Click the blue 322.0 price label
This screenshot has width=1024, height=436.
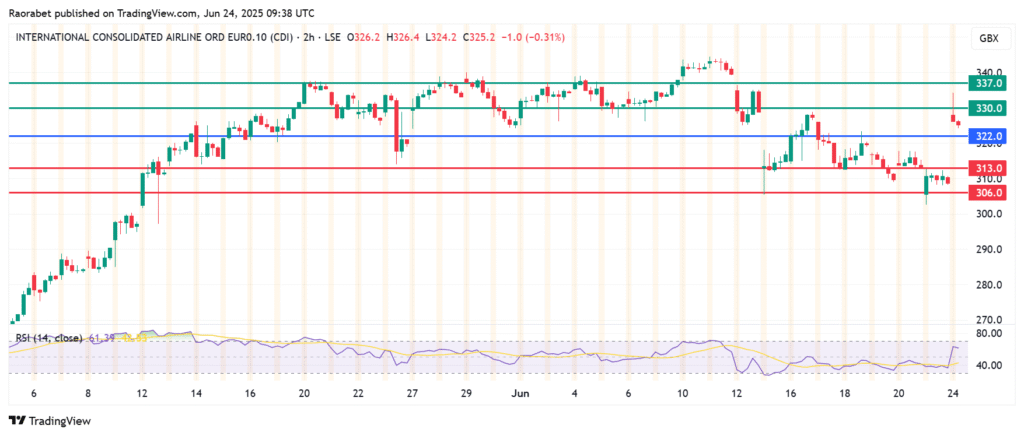click(988, 136)
